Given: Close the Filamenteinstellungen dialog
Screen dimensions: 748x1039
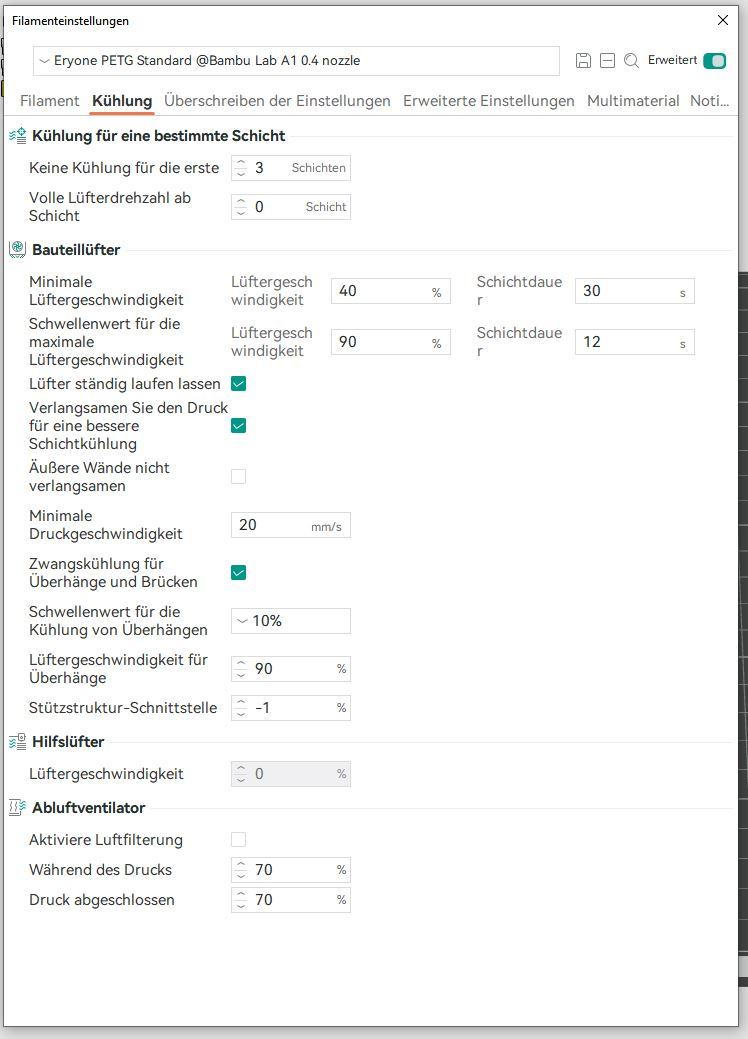Looking at the screenshot, I should tap(723, 20).
